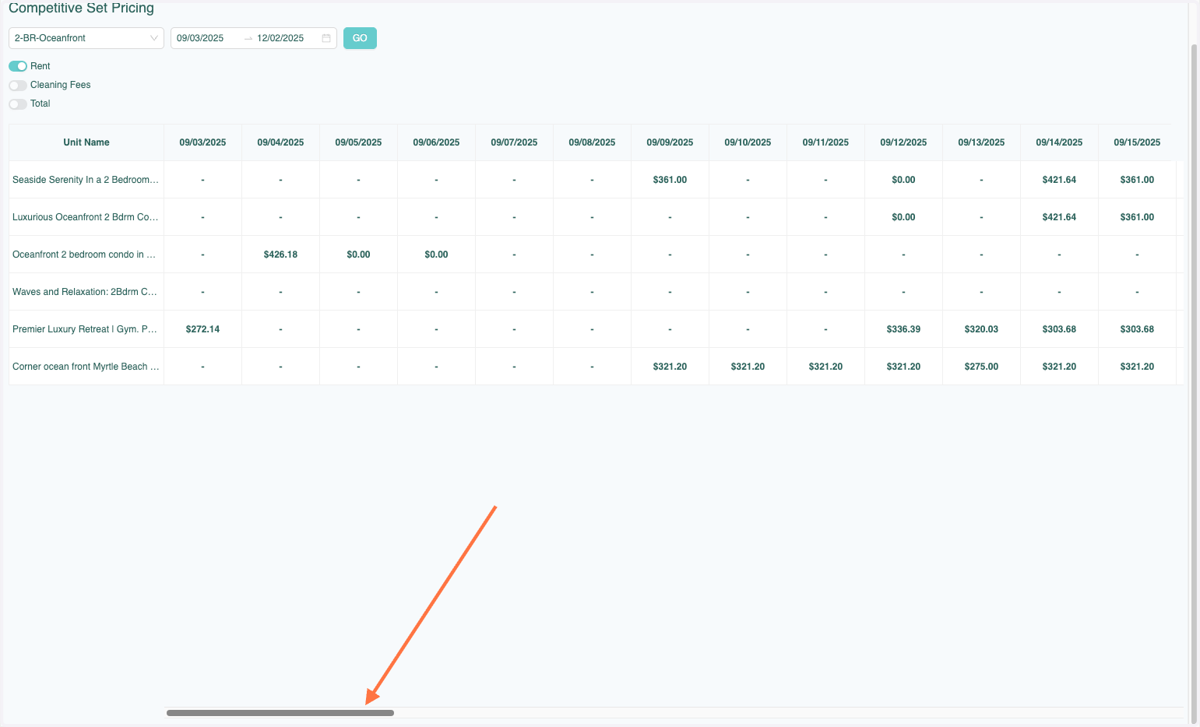Click the Unit Name column header
The image size is (1200, 727).
[x=86, y=142]
